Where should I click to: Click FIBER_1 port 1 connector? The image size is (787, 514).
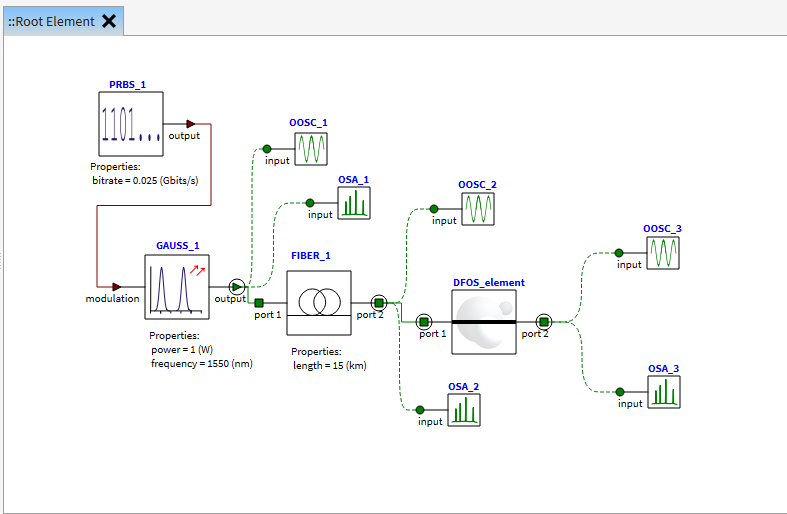point(259,303)
